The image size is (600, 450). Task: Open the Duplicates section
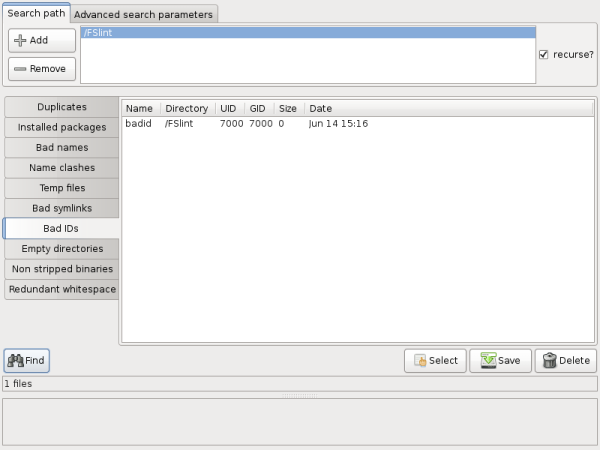[x=62, y=107]
